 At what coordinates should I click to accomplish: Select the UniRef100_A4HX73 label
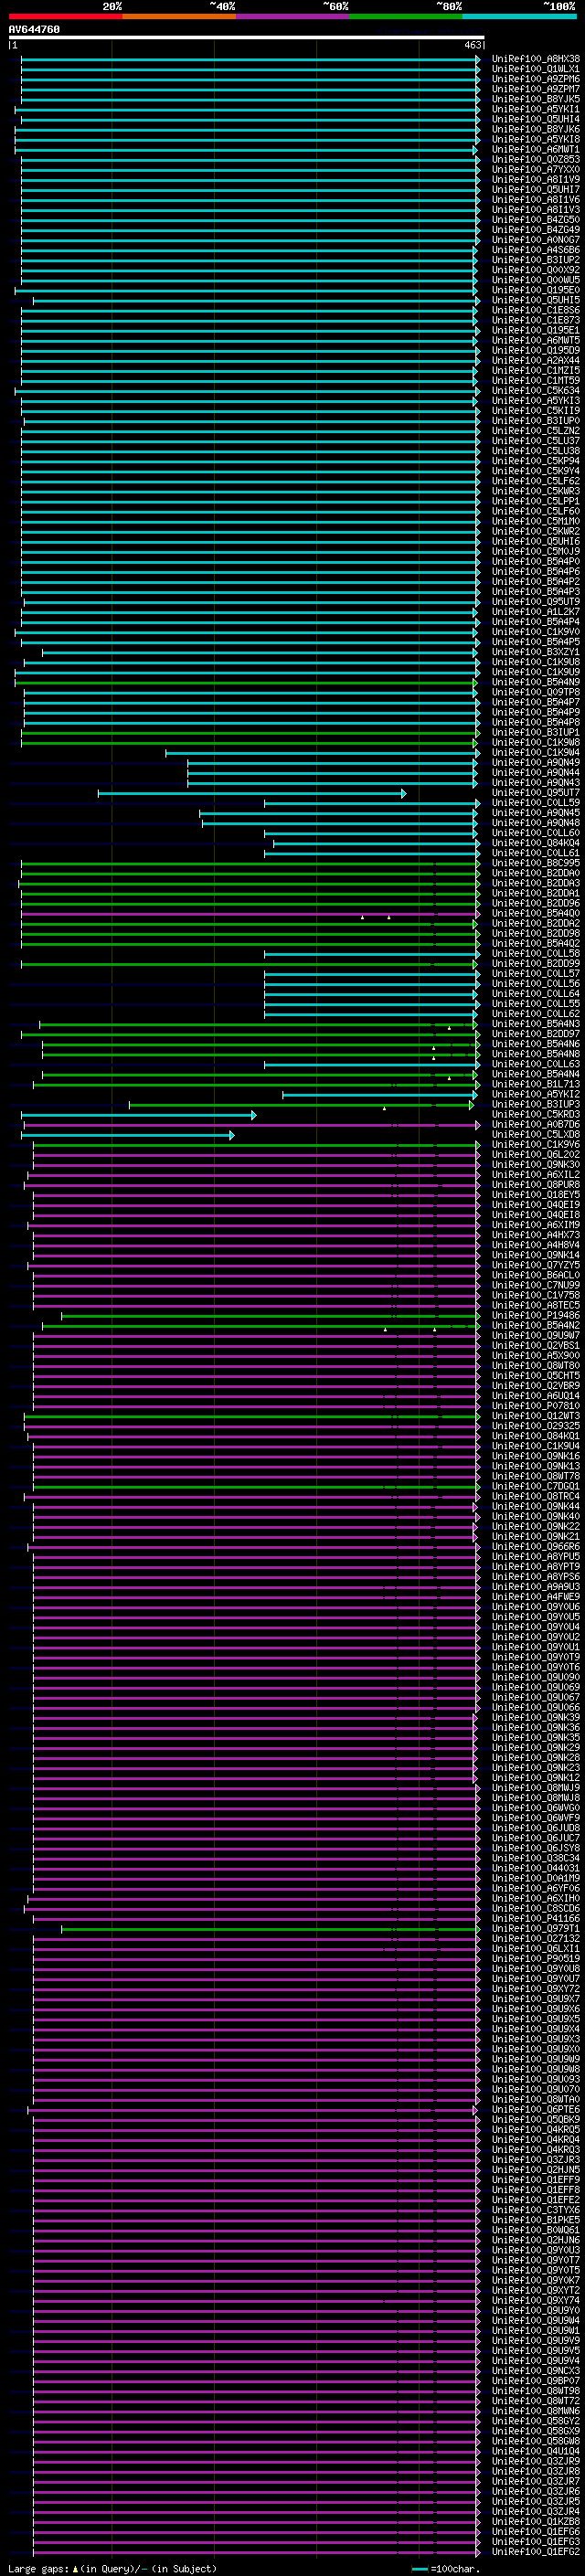536,1235
